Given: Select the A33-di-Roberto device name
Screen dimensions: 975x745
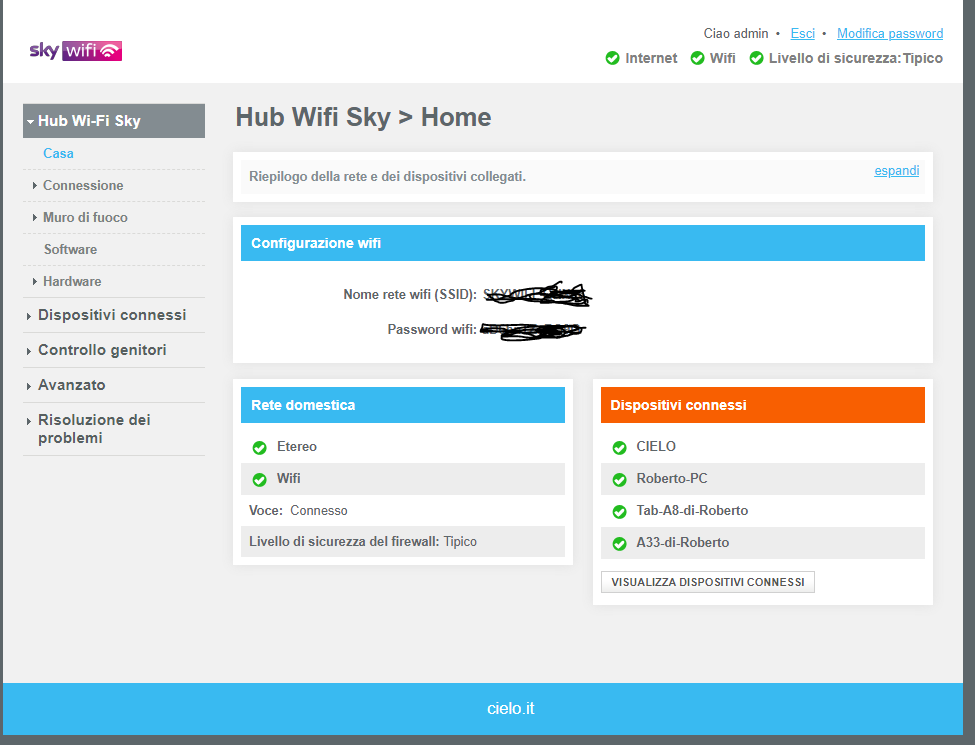Looking at the screenshot, I should click(682, 542).
